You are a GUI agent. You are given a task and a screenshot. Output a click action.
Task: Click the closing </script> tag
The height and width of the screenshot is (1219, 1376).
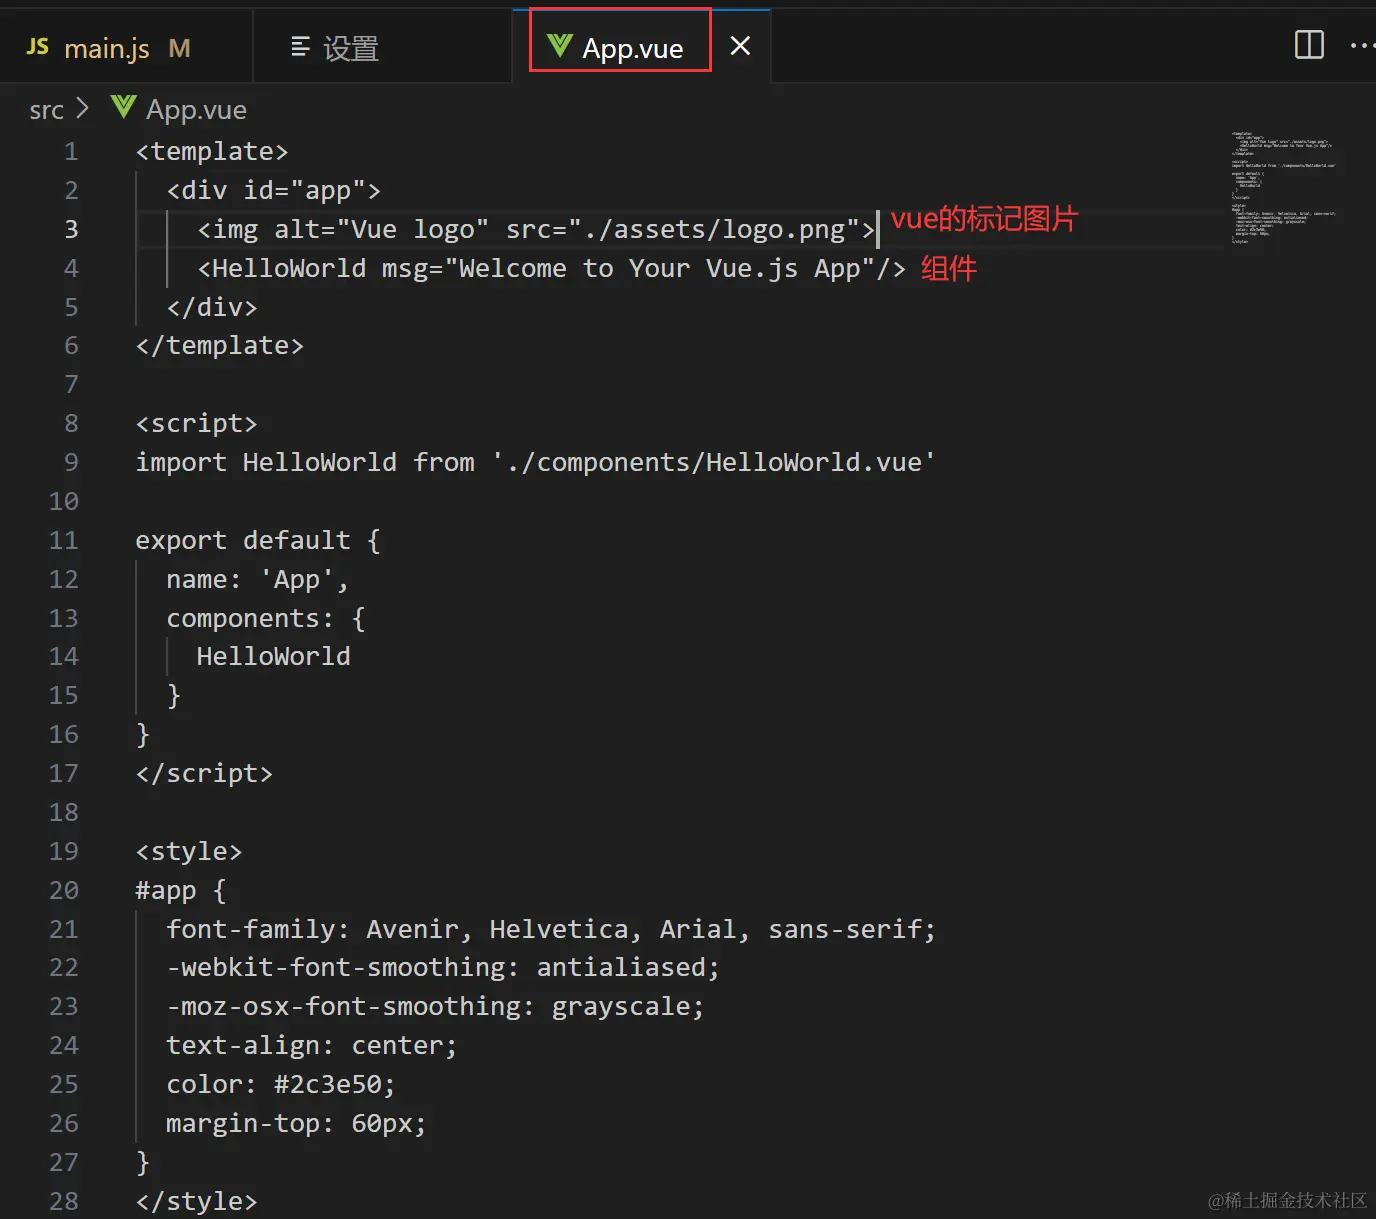(x=204, y=774)
